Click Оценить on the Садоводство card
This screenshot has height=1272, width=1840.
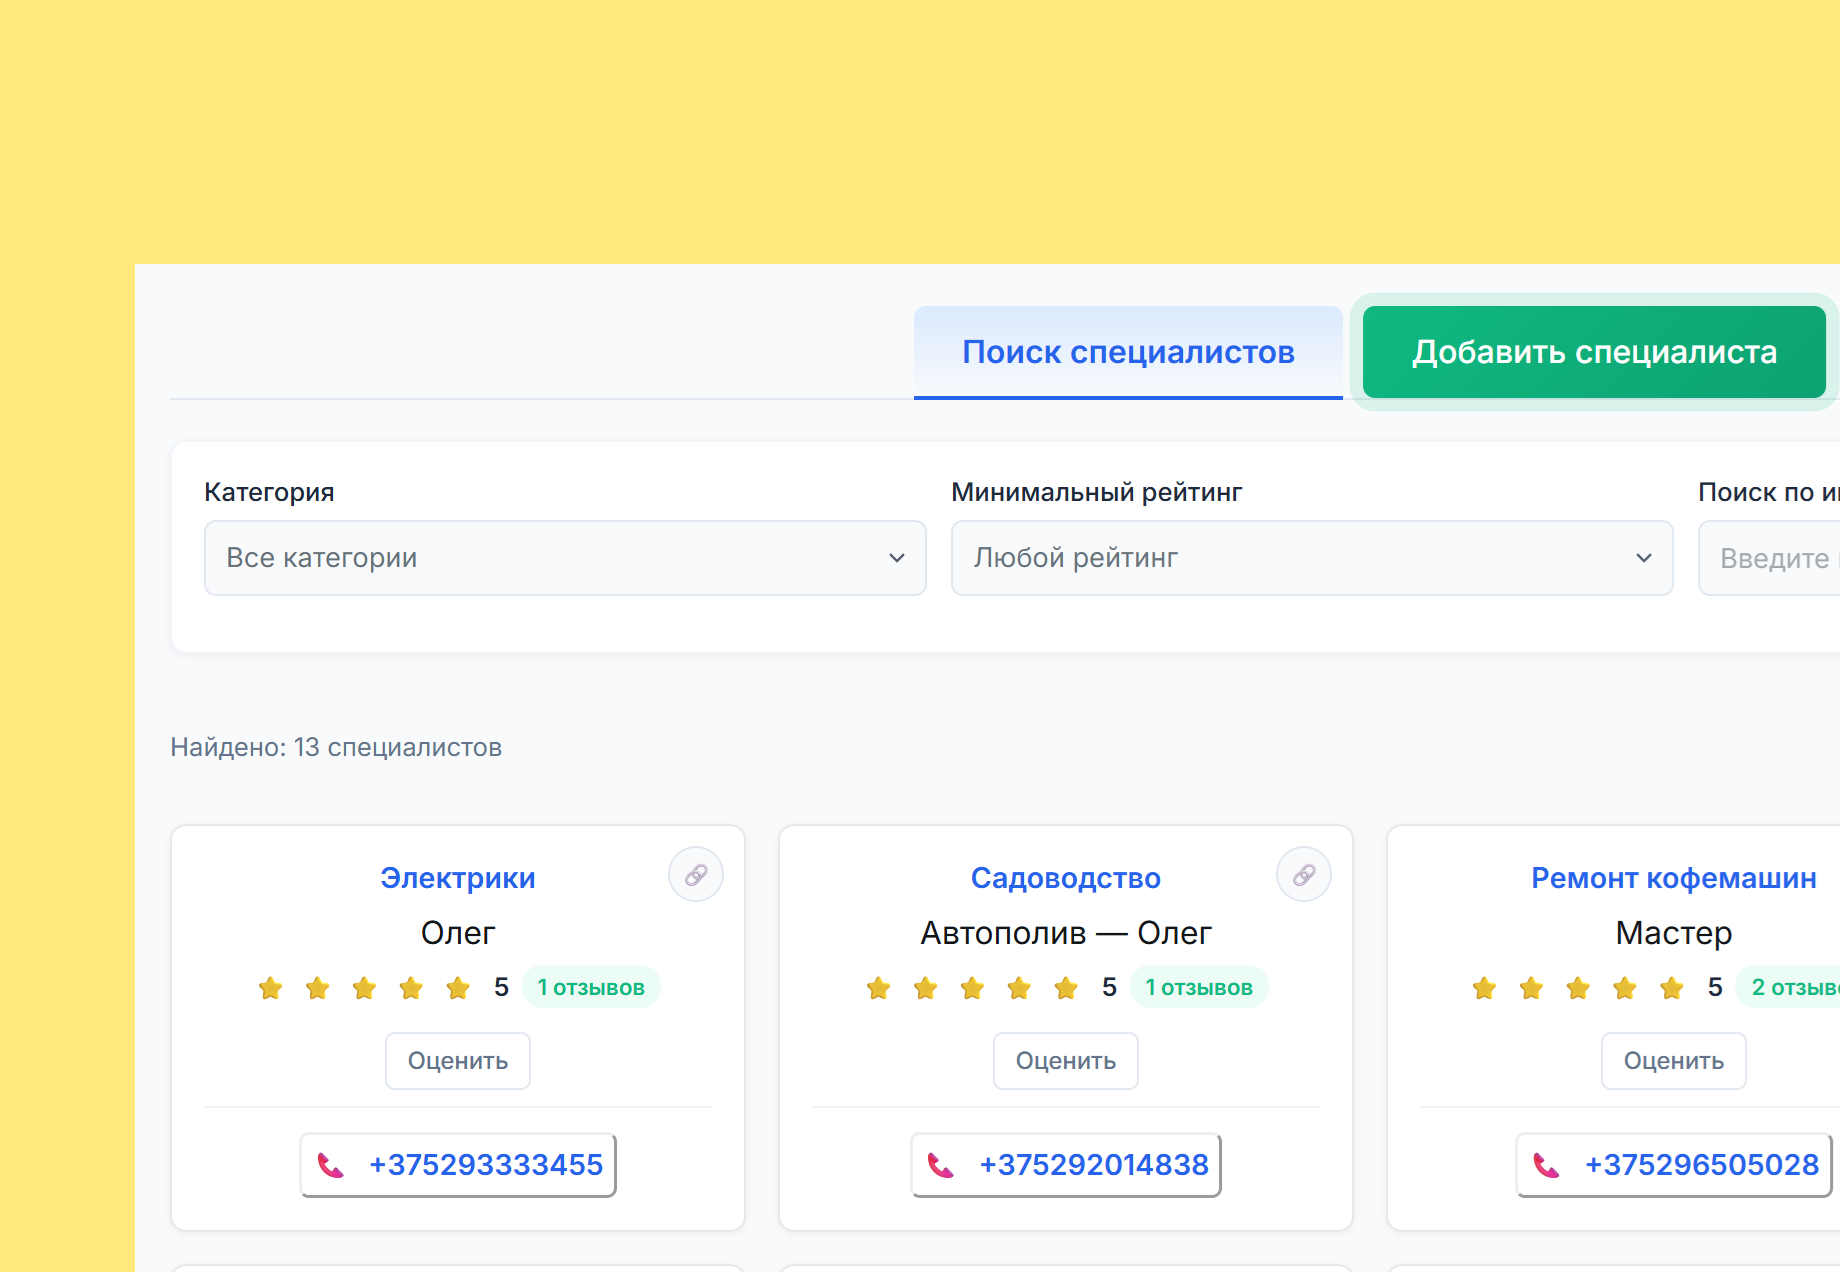pyautogui.click(x=1065, y=1060)
